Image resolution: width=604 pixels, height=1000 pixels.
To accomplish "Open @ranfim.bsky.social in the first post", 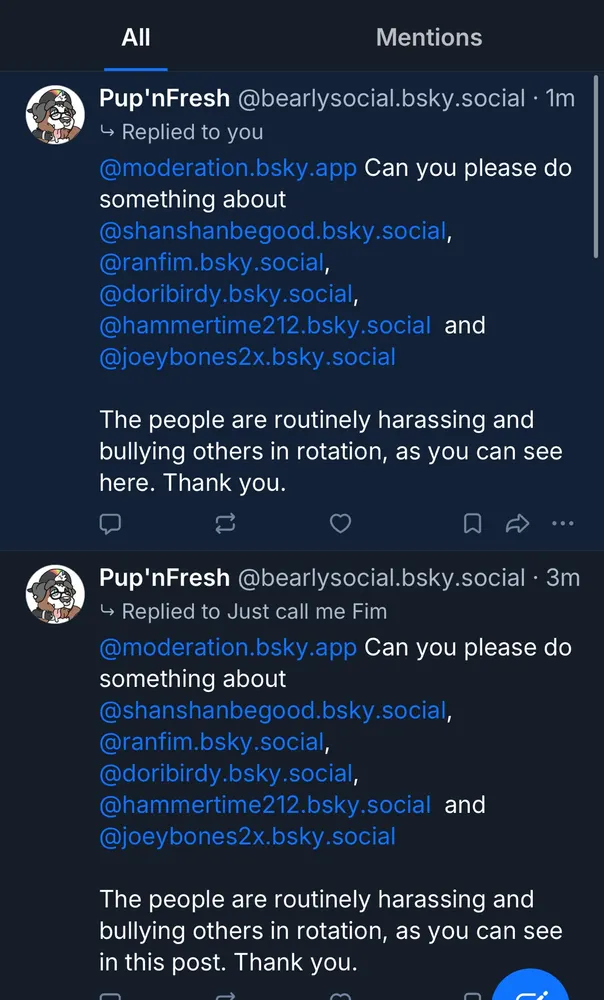I will [212, 263].
